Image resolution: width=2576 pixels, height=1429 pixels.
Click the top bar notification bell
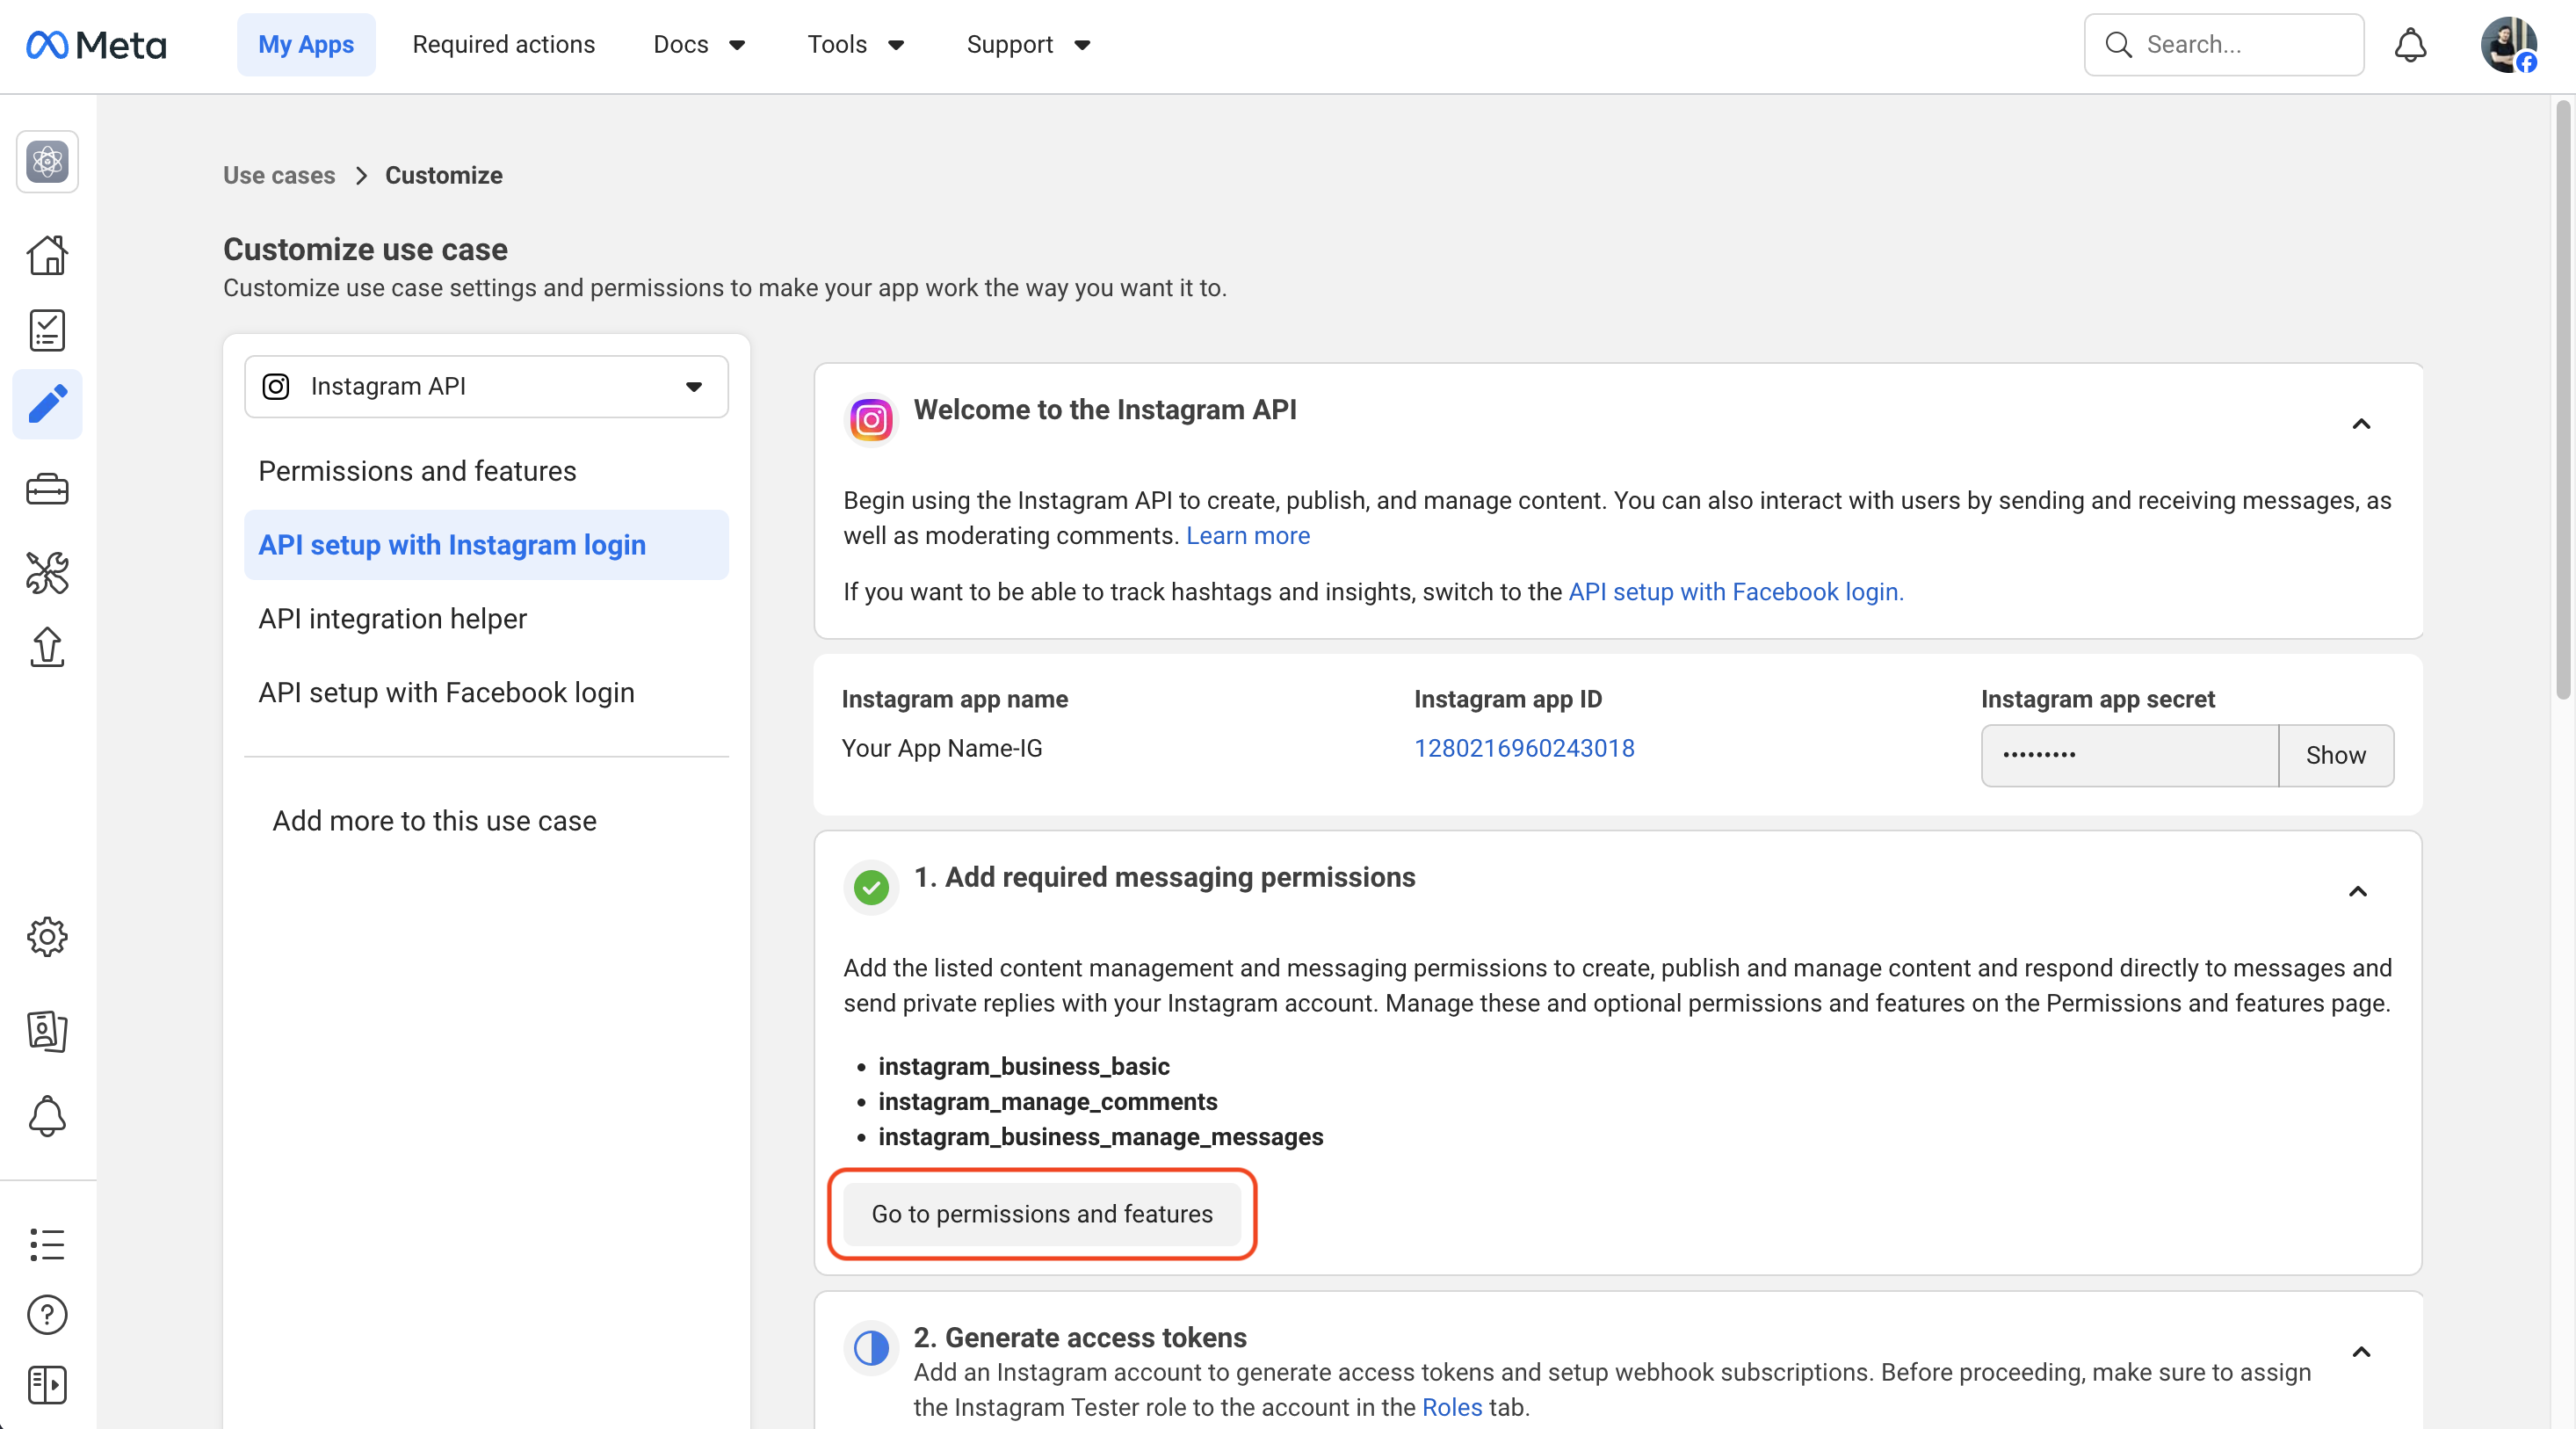(2410, 45)
